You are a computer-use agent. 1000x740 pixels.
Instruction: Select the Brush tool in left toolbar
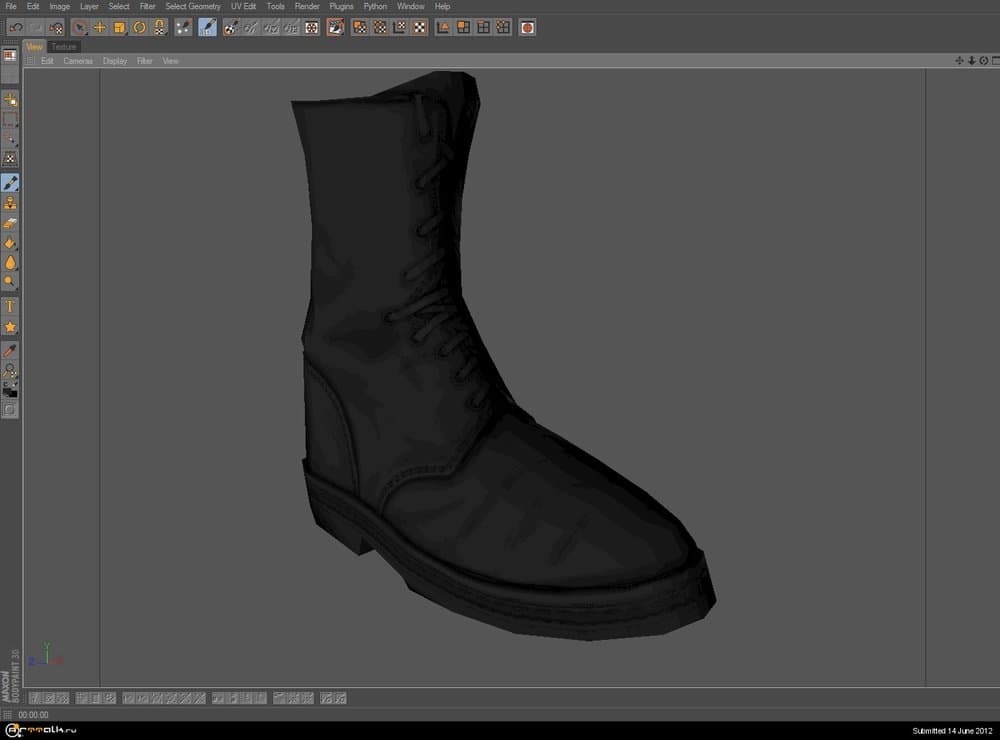pos(10,183)
